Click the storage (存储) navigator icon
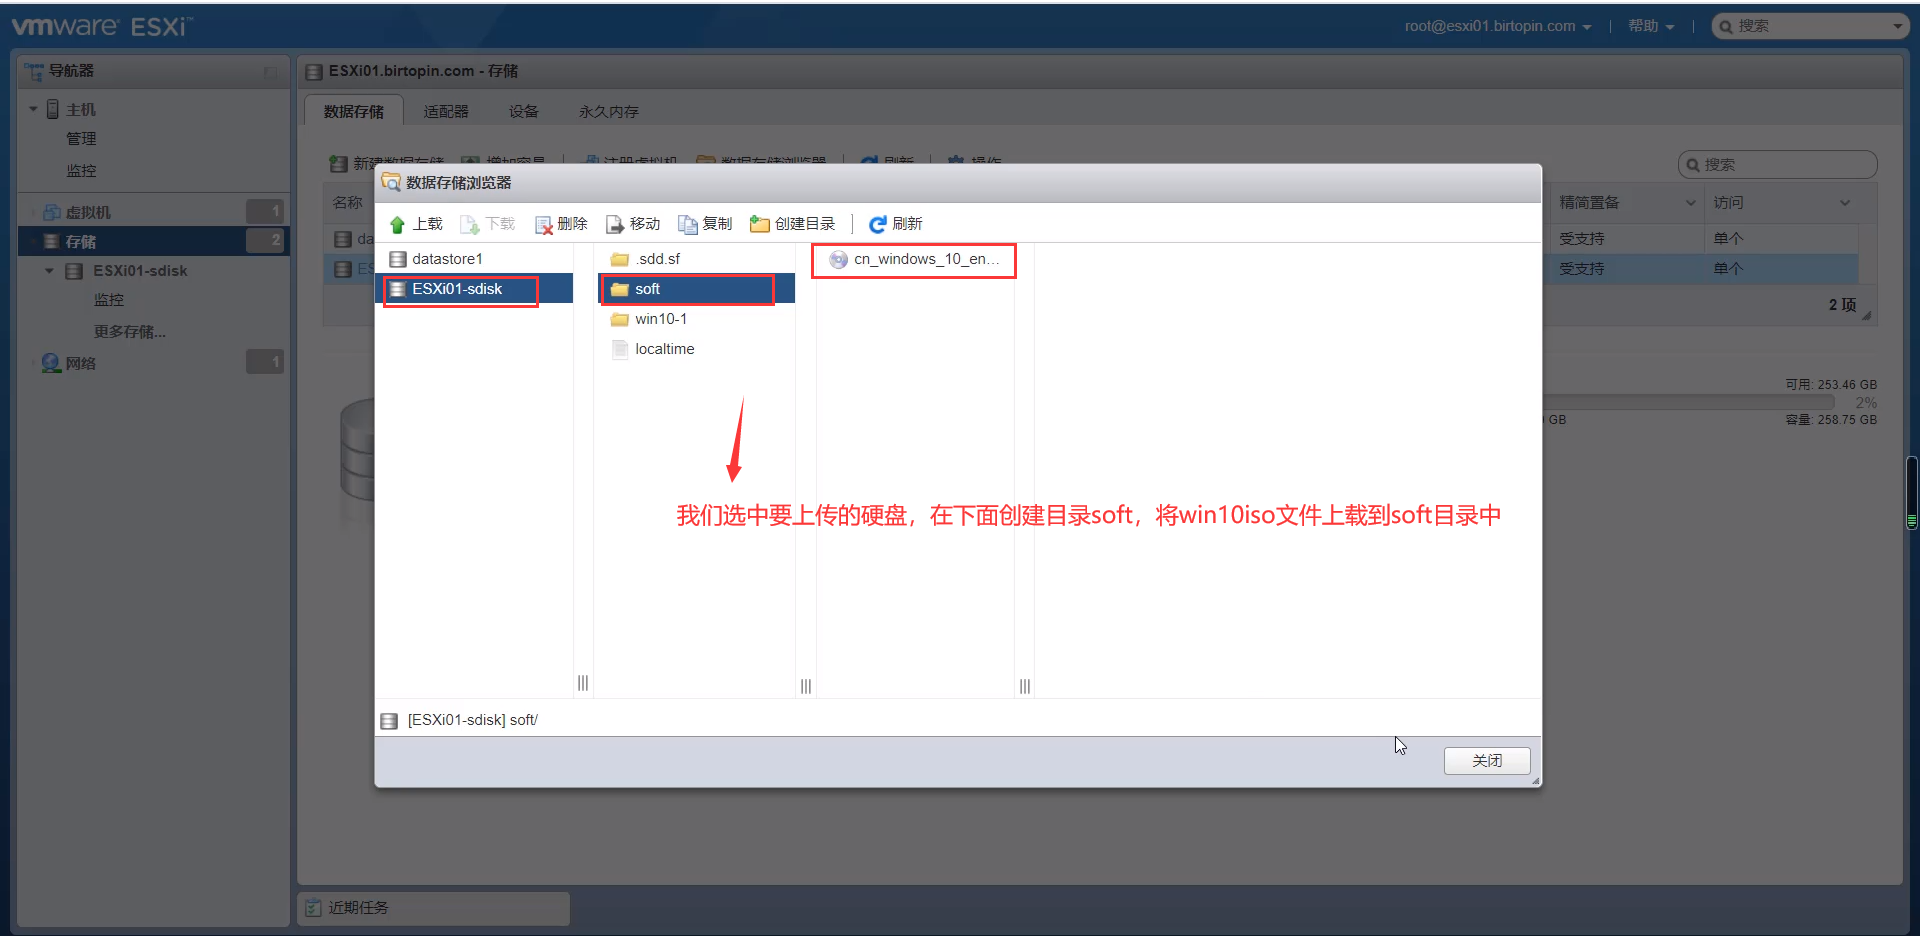Screen dimensions: 1920x936 [x=52, y=241]
